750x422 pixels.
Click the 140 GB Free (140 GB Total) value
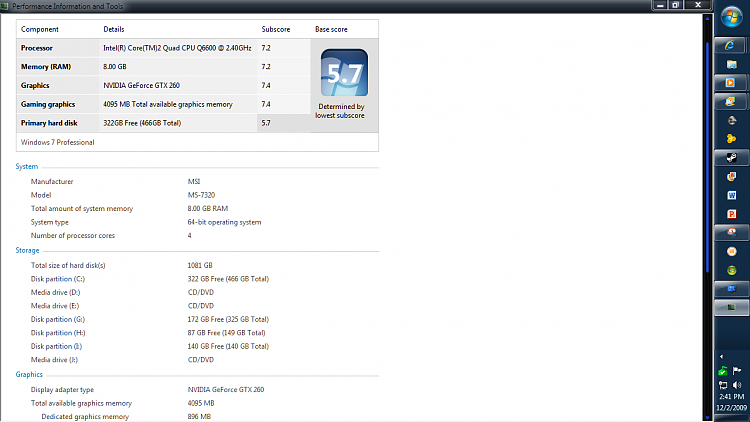228,346
